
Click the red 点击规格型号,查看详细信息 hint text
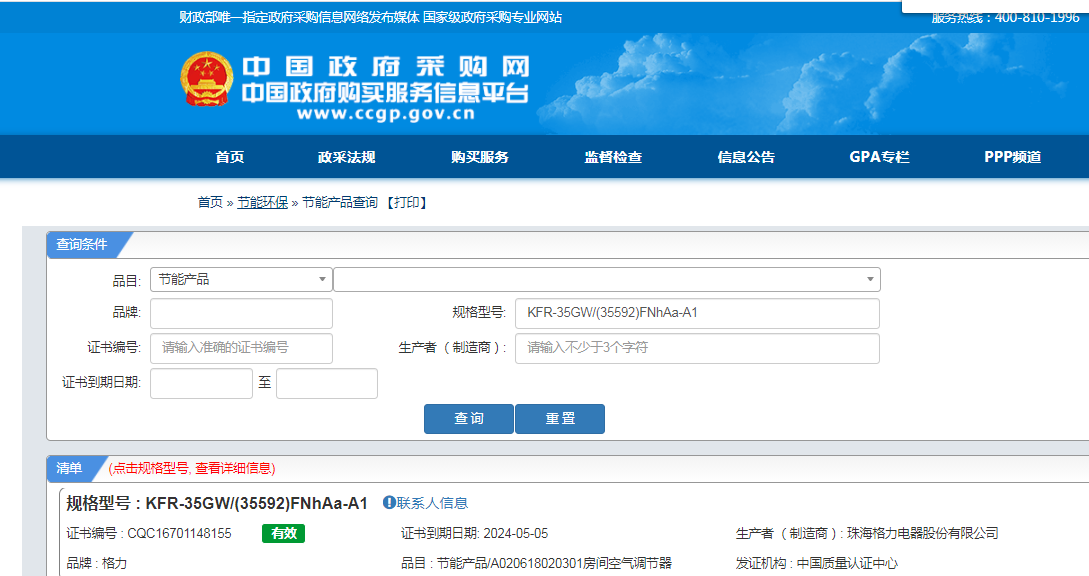pos(192,468)
